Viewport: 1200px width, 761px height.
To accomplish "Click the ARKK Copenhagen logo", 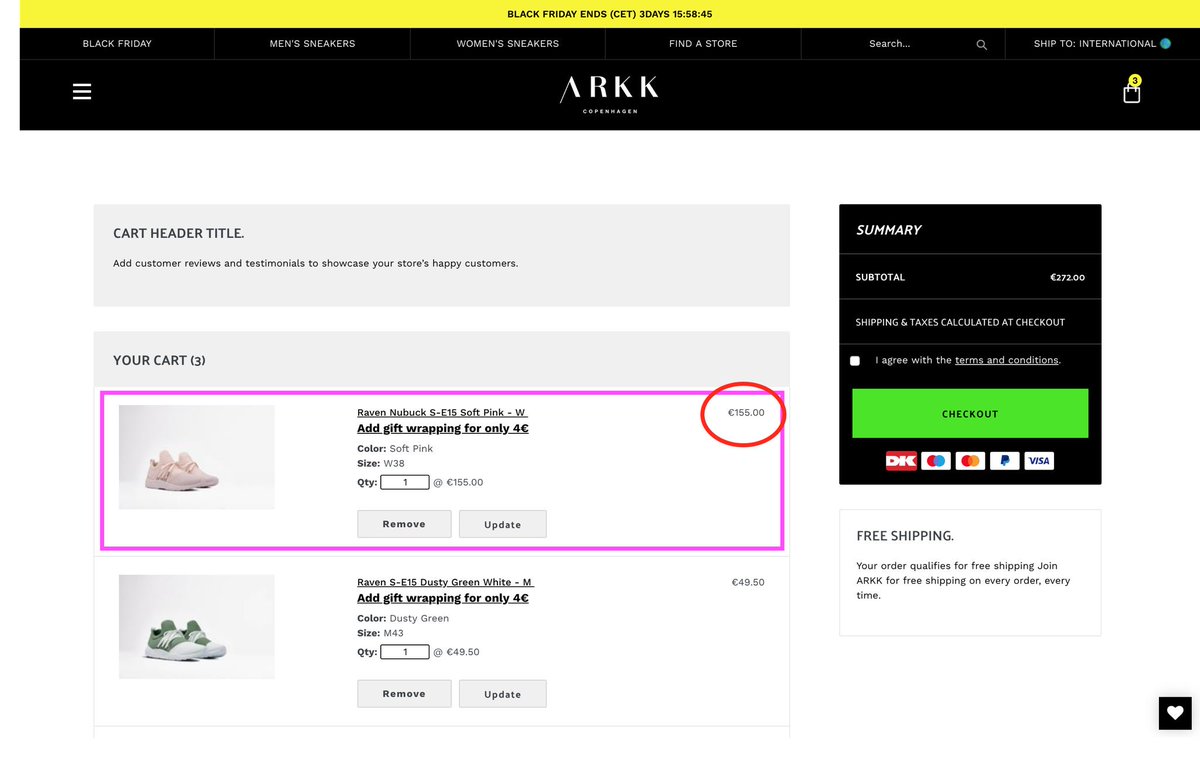I will (x=609, y=94).
